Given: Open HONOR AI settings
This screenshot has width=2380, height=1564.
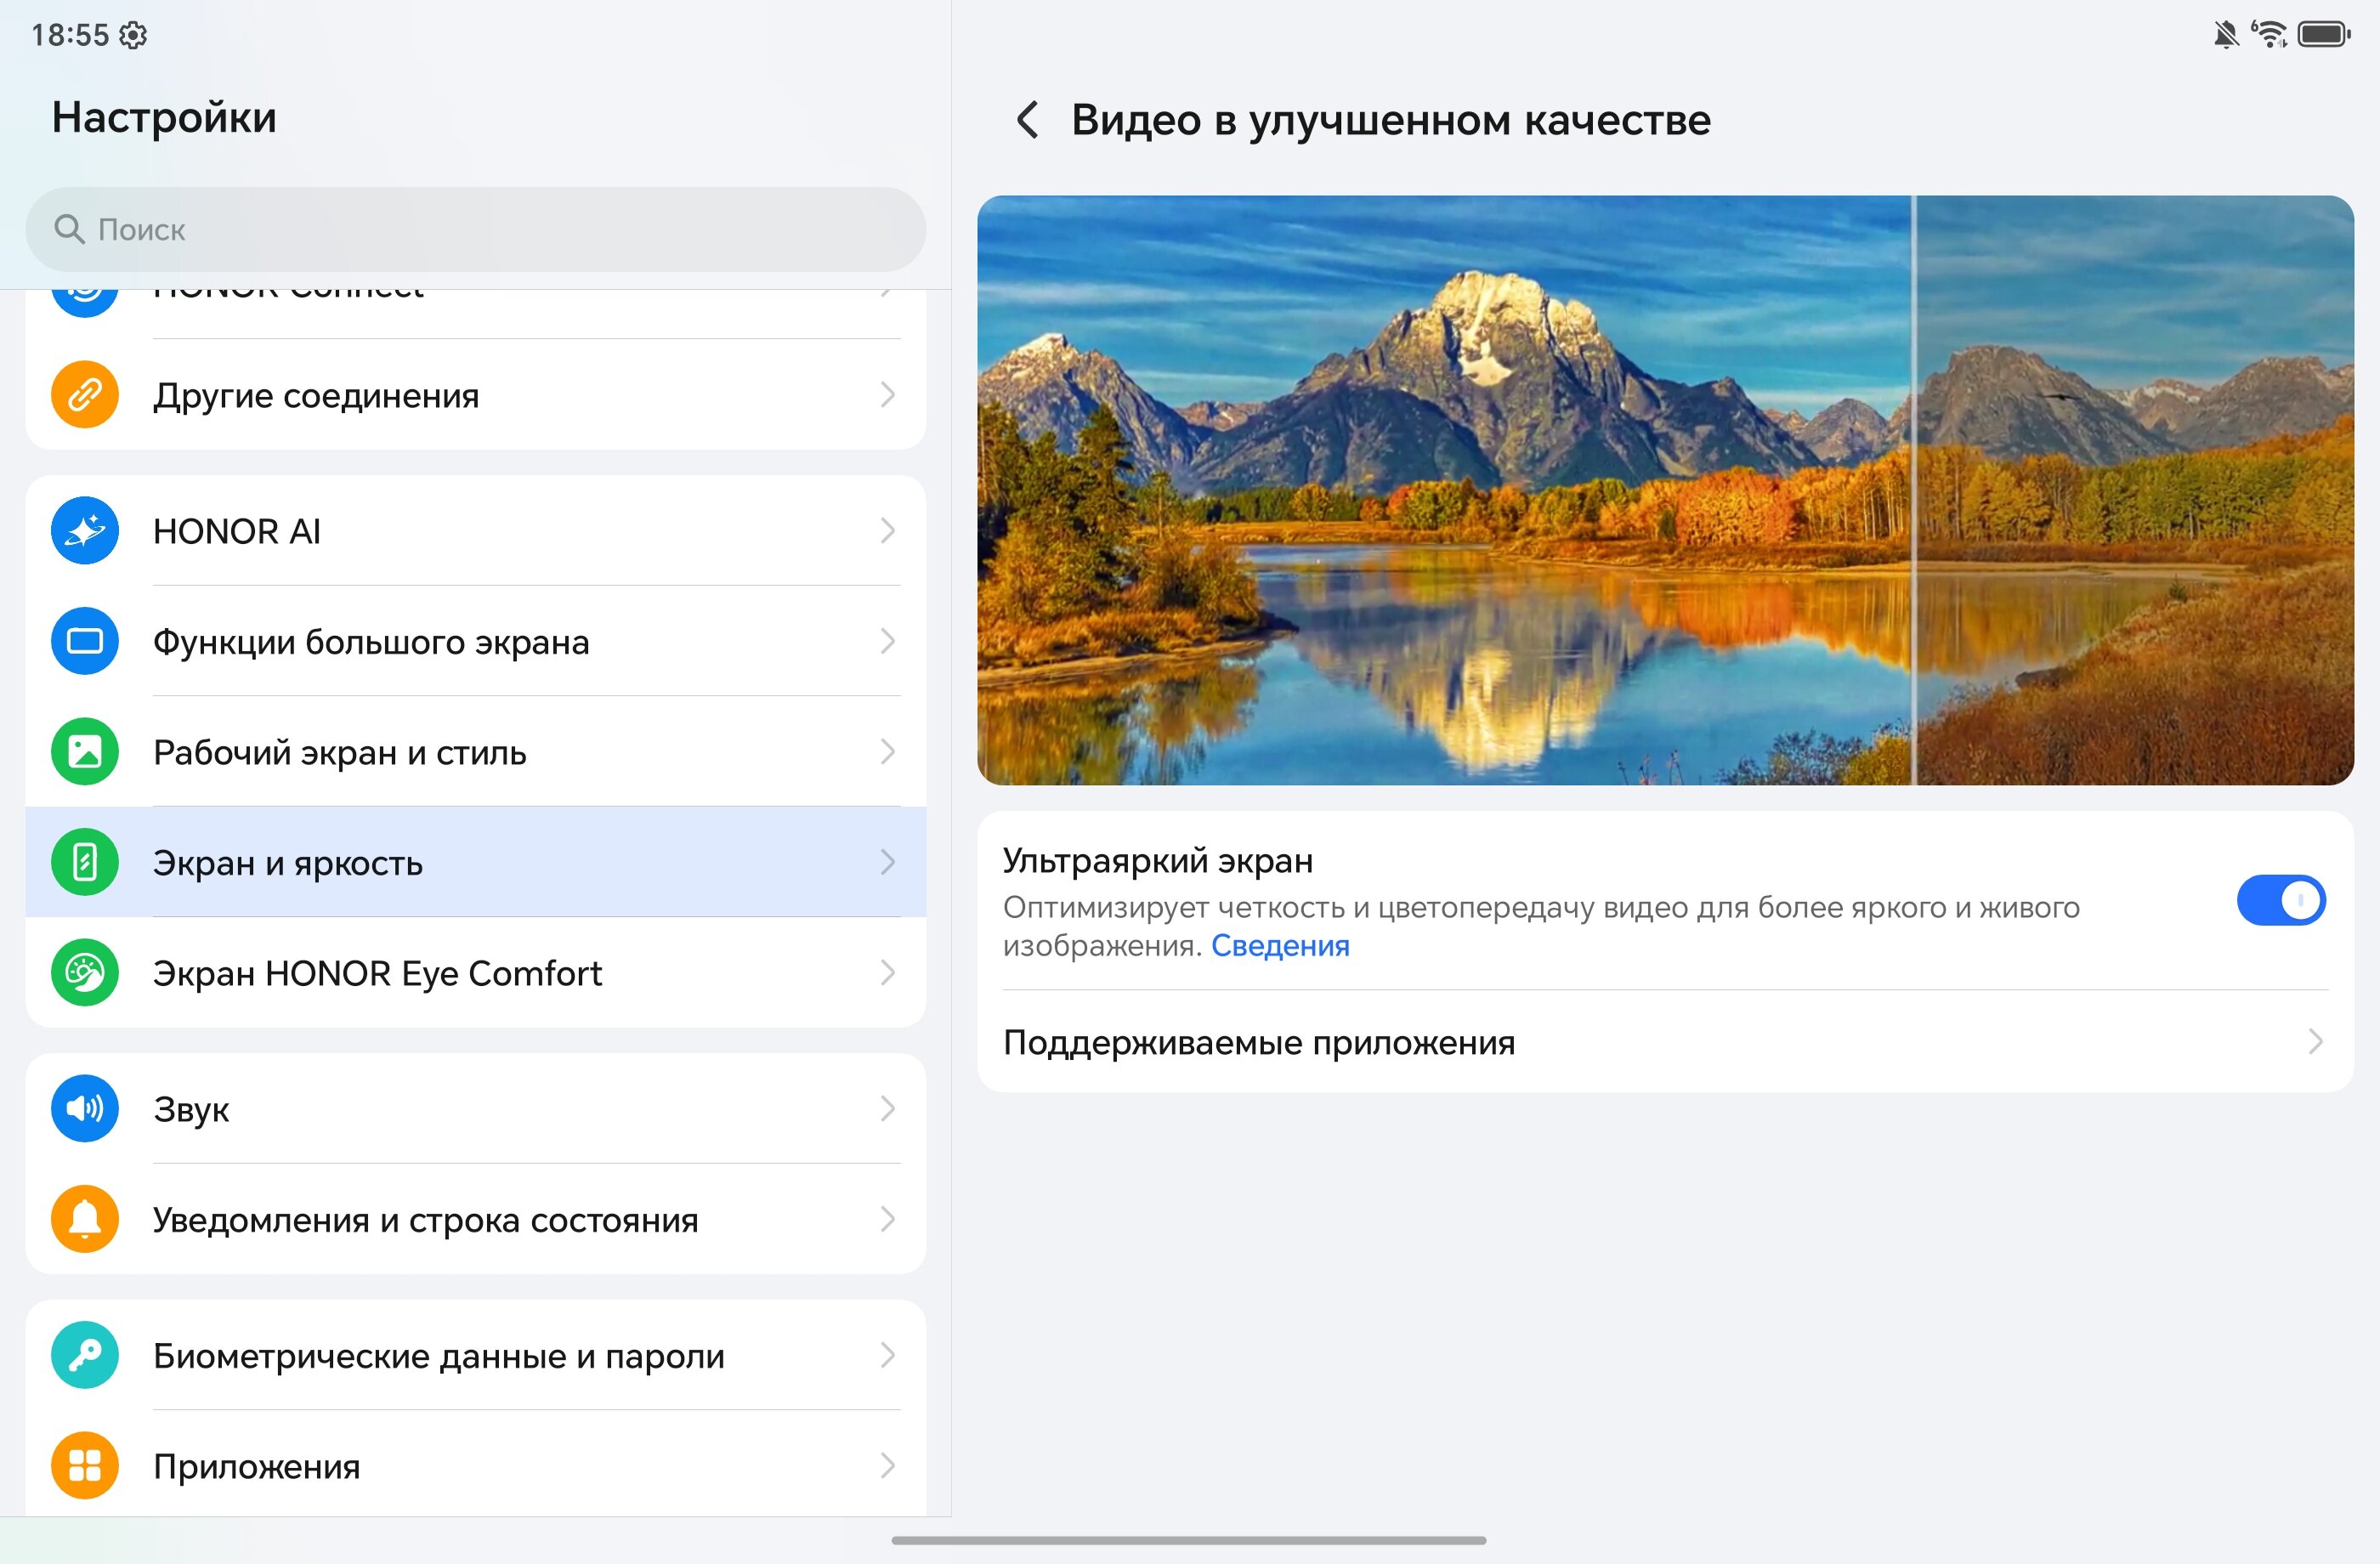Looking at the screenshot, I should tap(475, 530).
